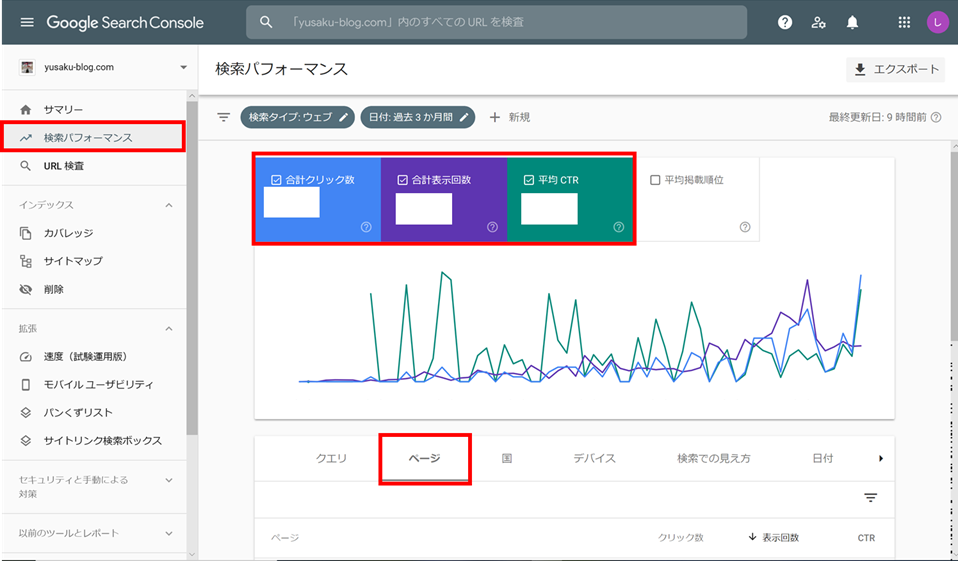Click the layers icon for サイトリンク検索ボックス
Viewport: 958px width, 561px height.
click(26, 441)
